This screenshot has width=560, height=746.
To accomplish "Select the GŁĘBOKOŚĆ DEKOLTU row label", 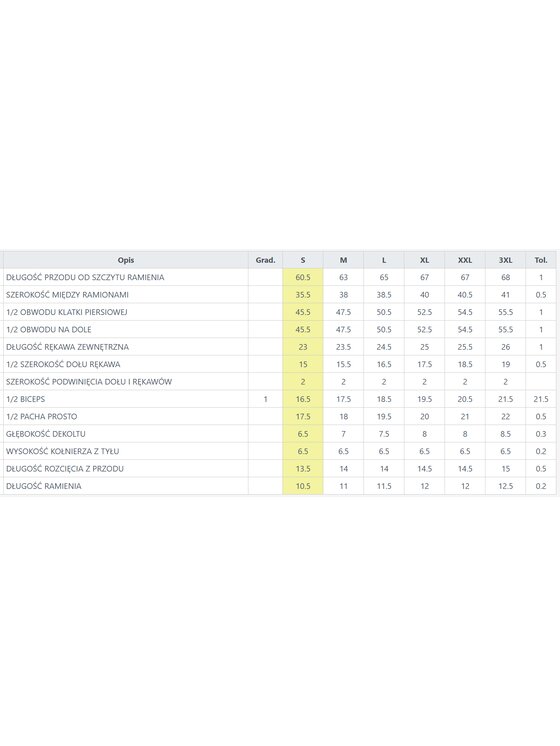I will [46, 434].
